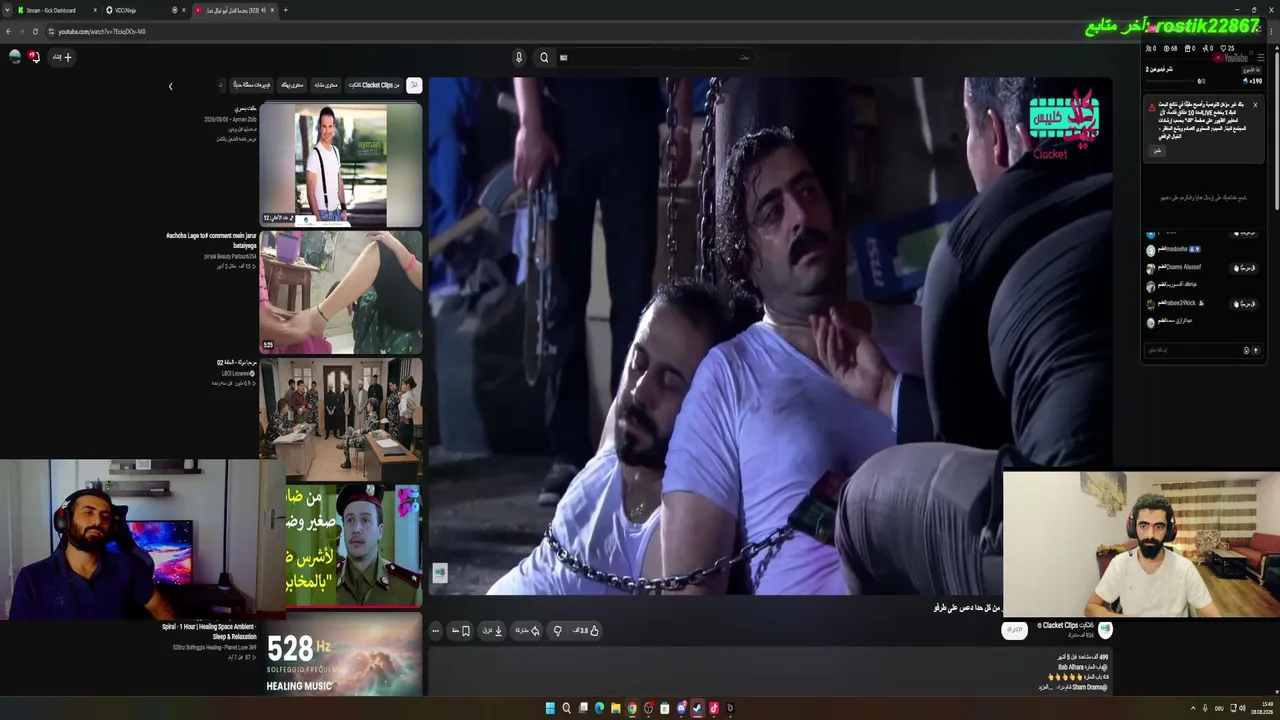Open the Windows Start menu

click(550, 708)
